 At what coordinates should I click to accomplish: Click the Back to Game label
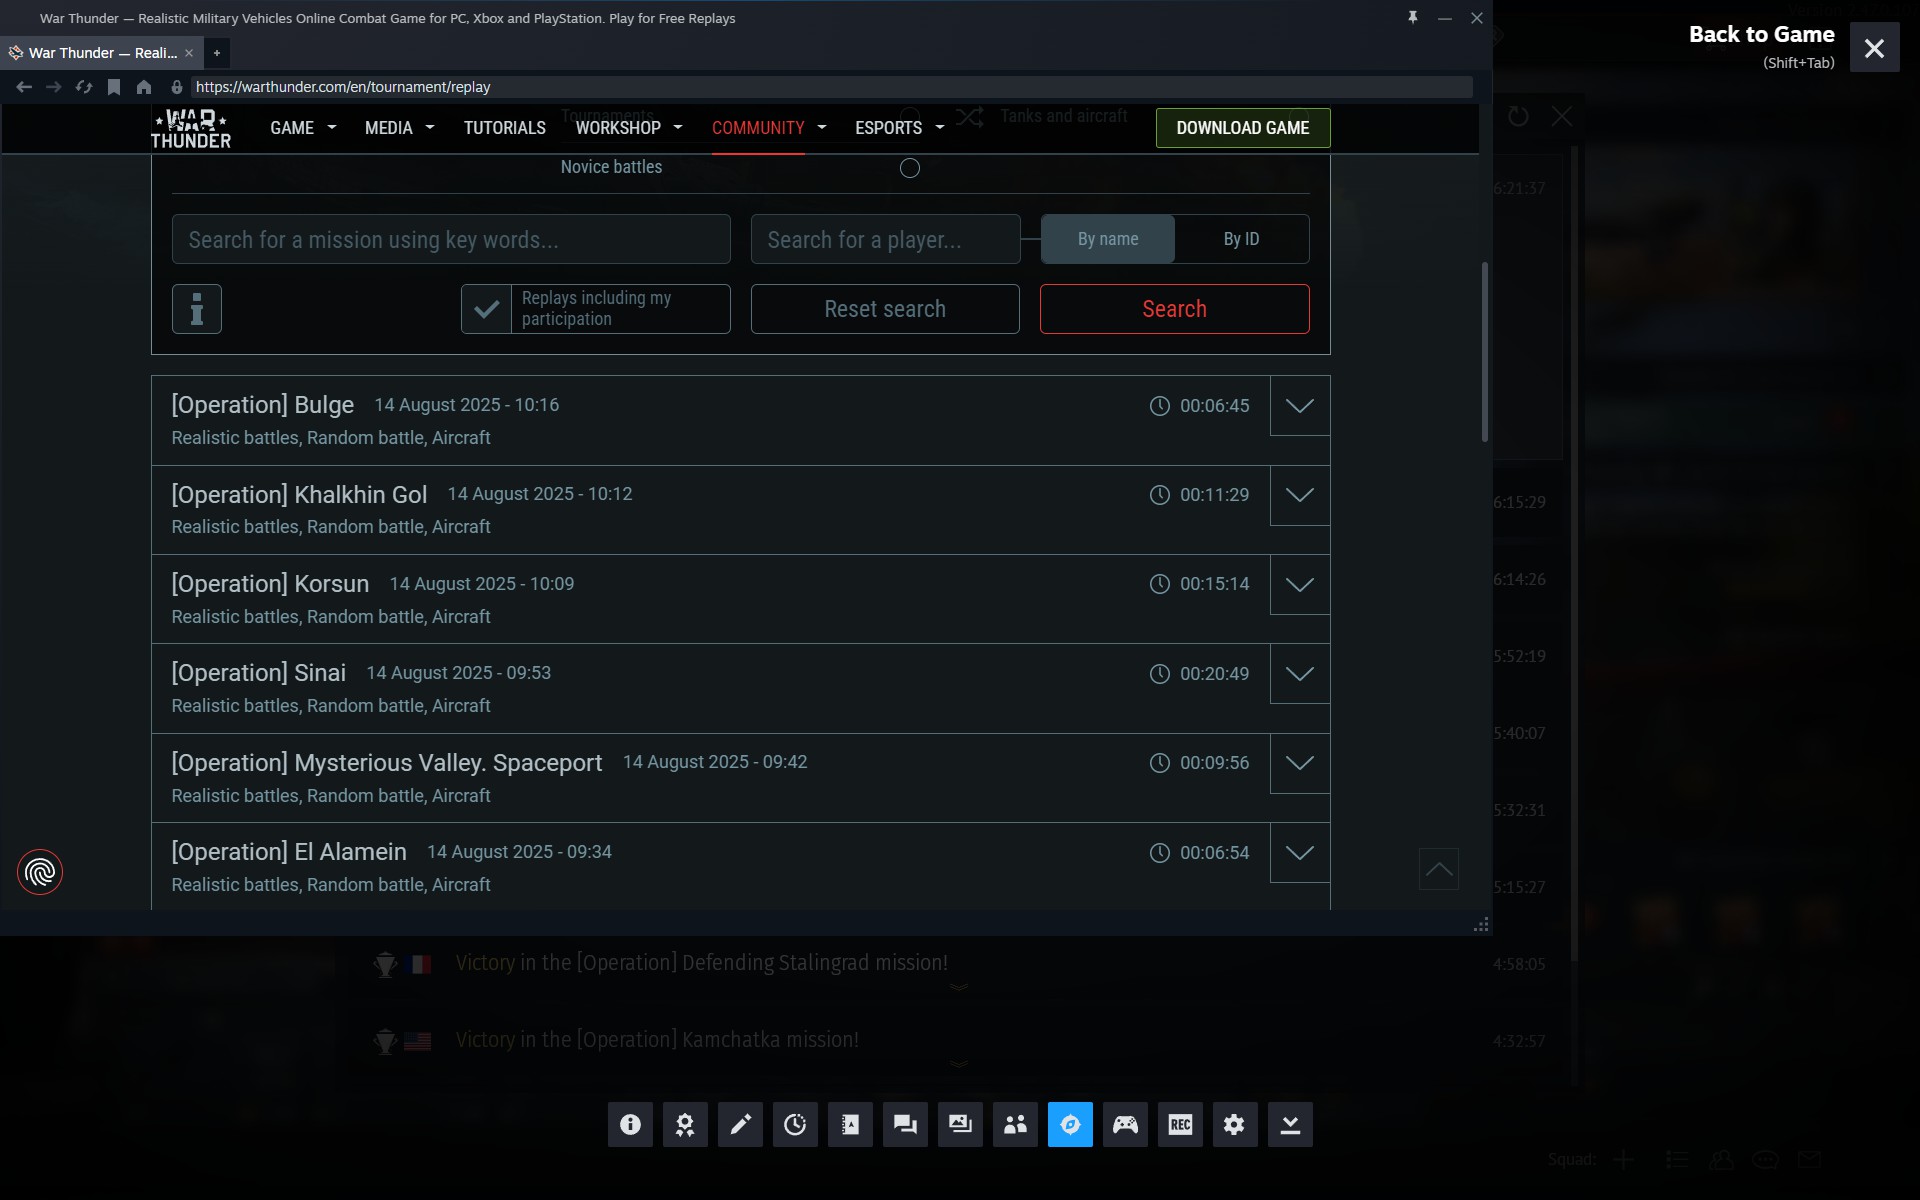1762,35
